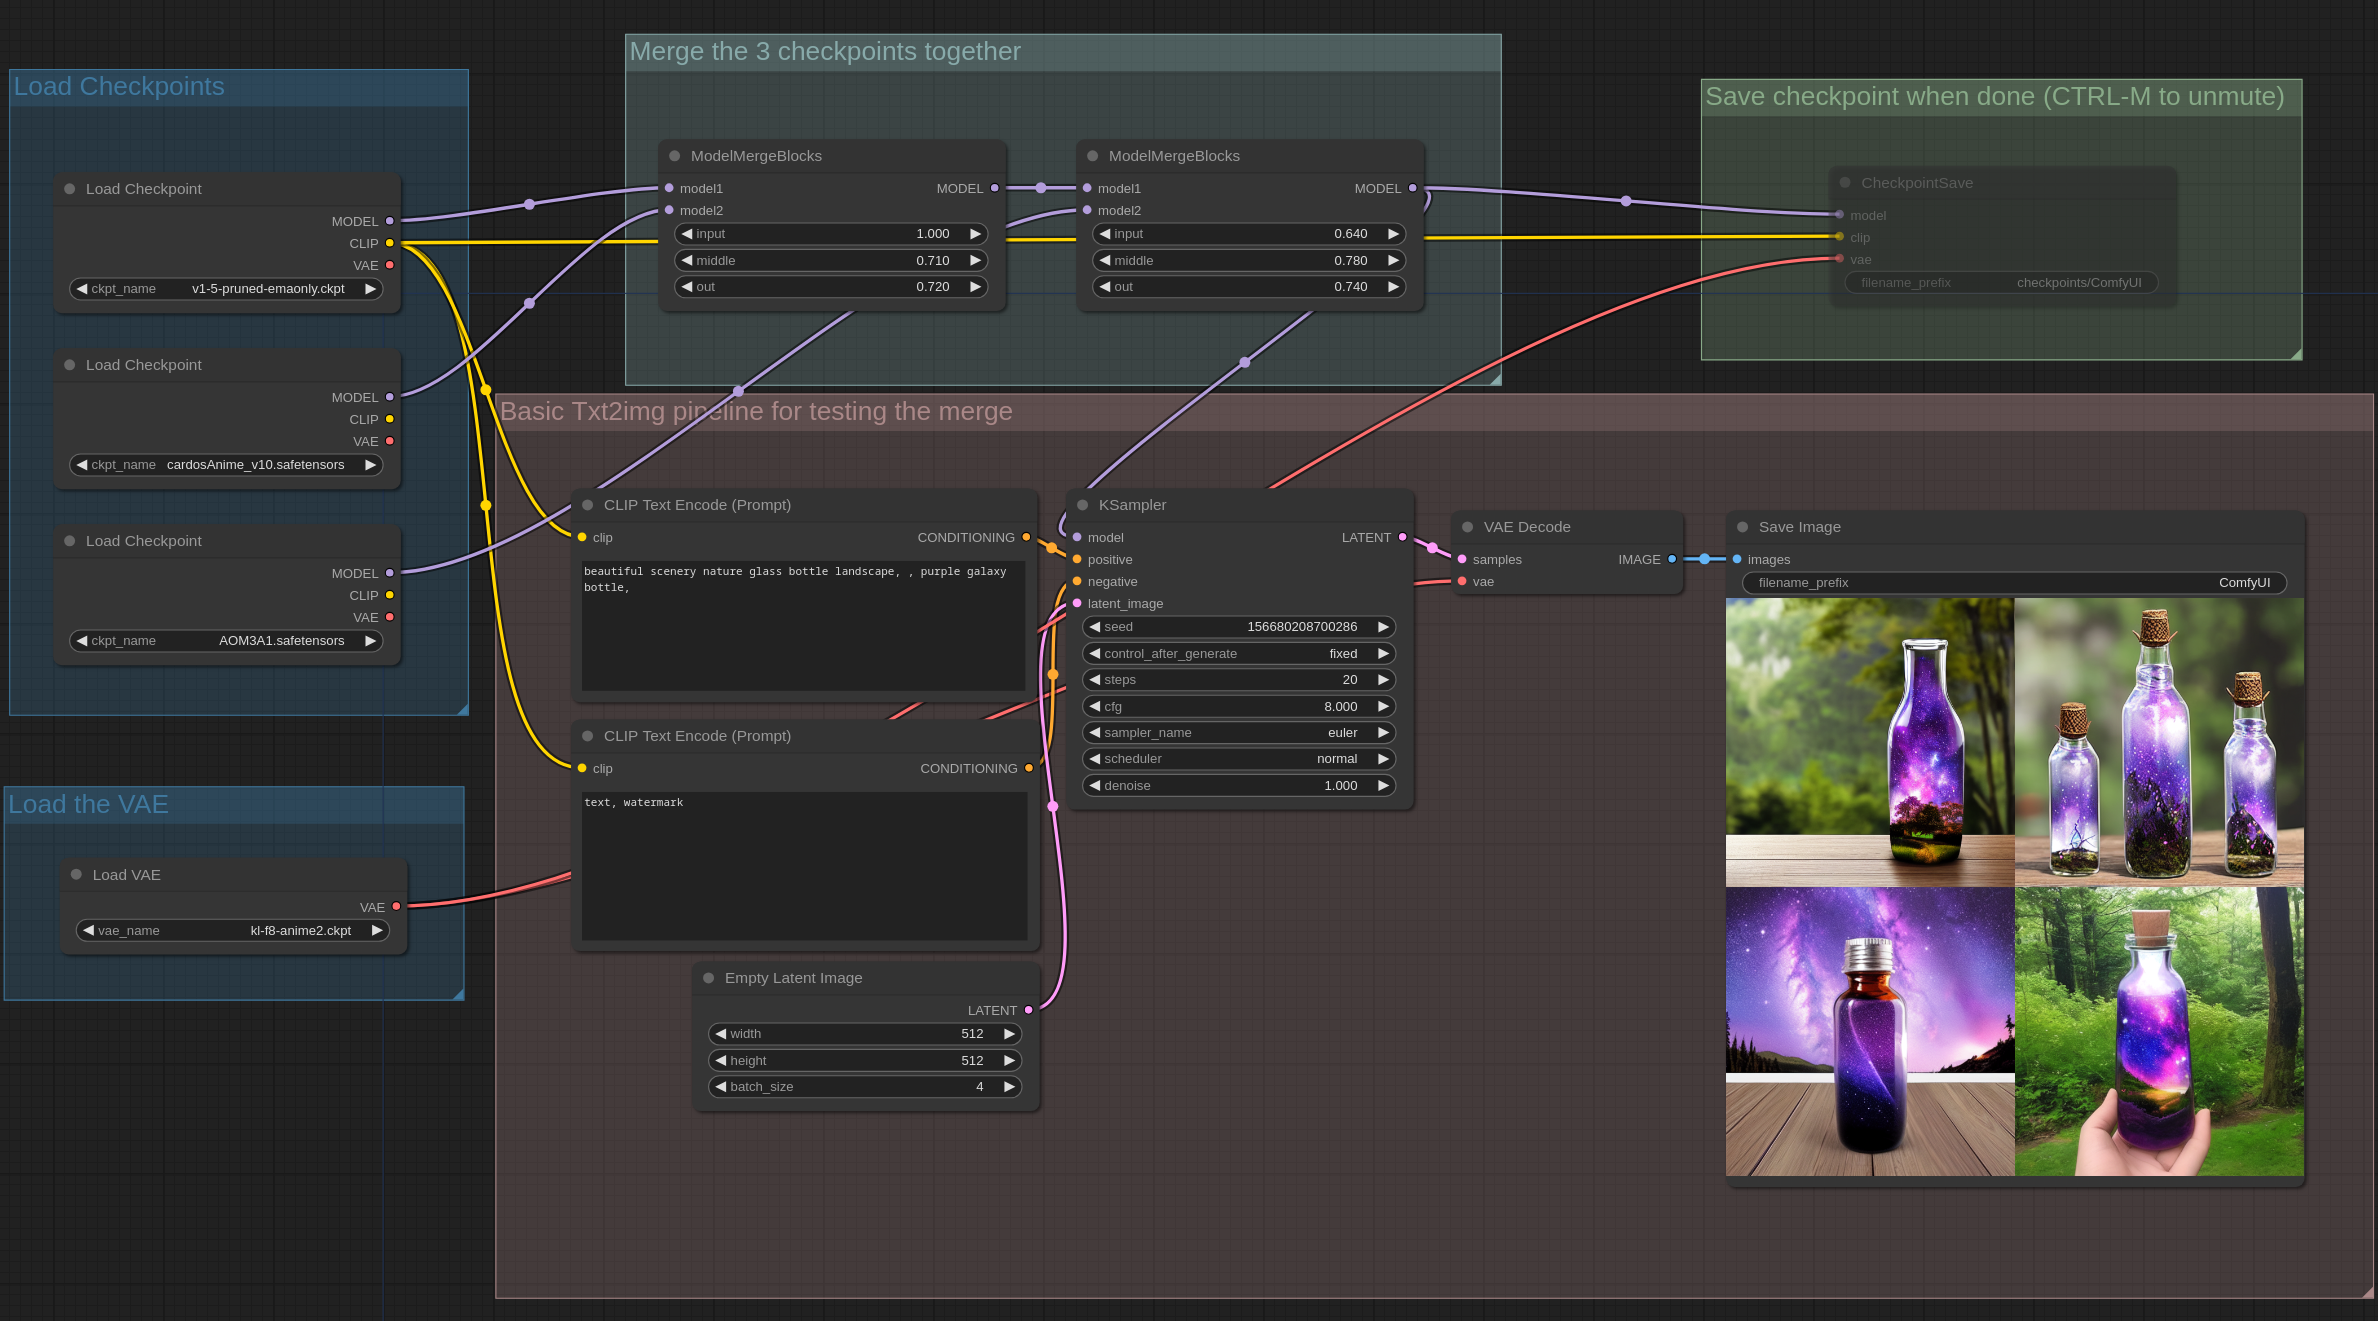Collapse the Save Image node dot
Viewport: 2378px width, 1321px height.
1742,527
